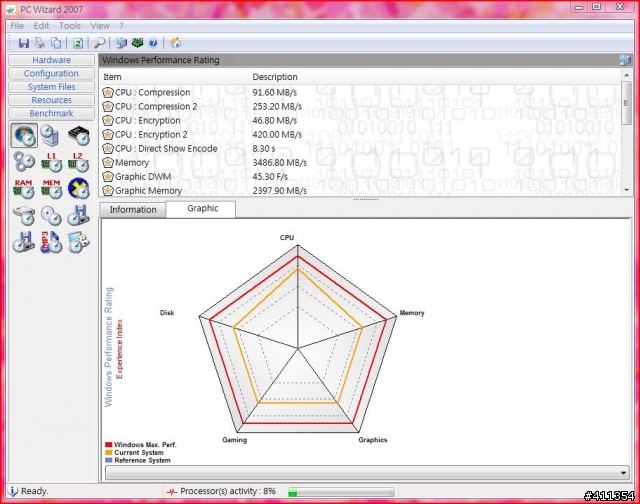
Task: Switch to the Information tab
Action: [133, 210]
